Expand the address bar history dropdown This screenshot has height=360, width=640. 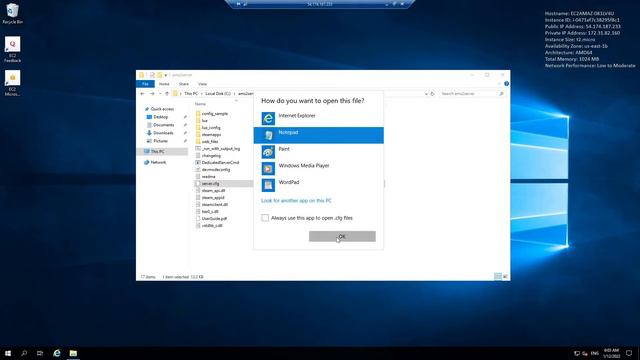pos(426,94)
